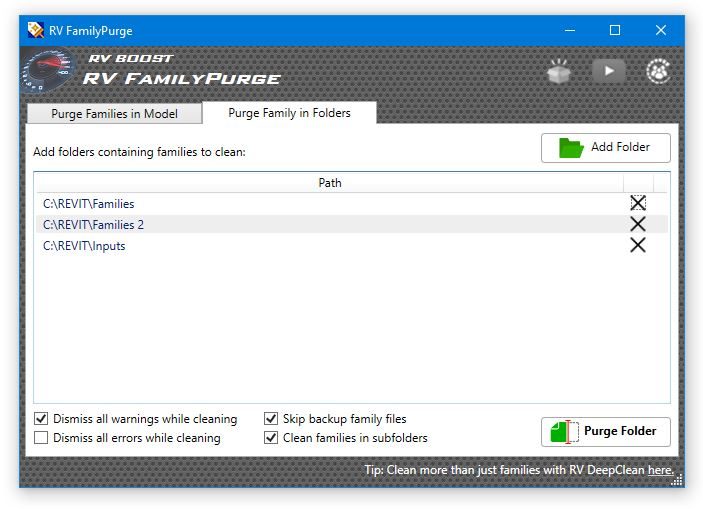Remove the C:\REVIT\Families folder entry
703x509 pixels.
(x=638, y=203)
